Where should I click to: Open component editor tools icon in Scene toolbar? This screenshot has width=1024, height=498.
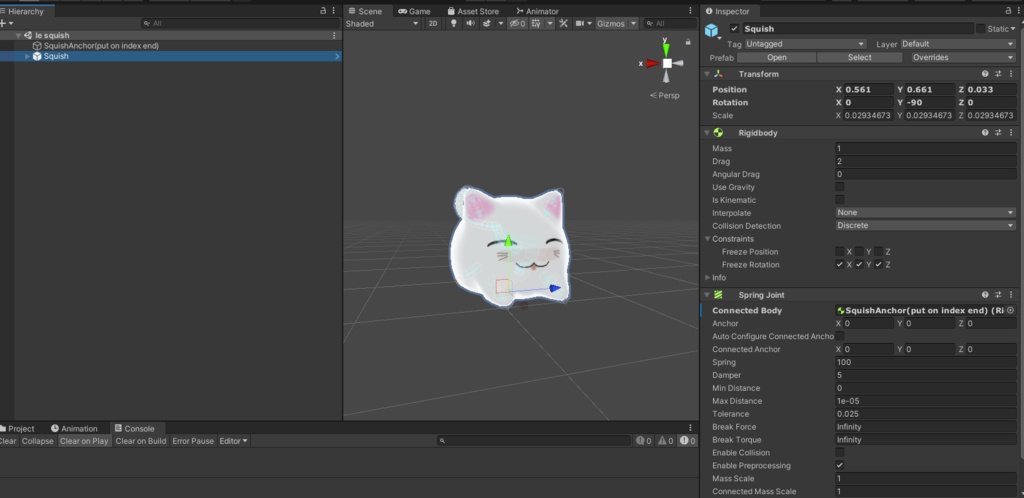coord(563,23)
